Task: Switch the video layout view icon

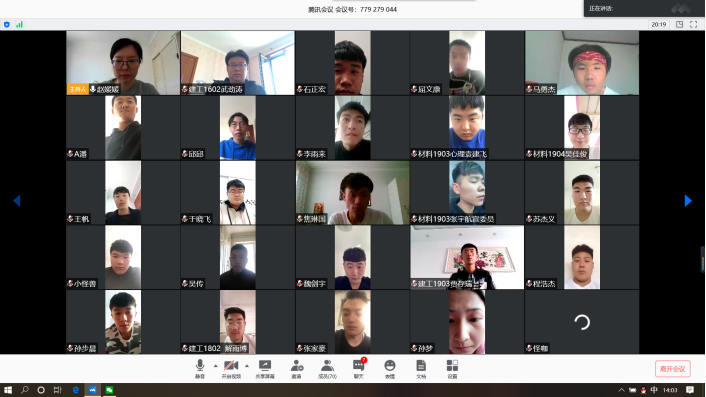Action: [x=679, y=24]
